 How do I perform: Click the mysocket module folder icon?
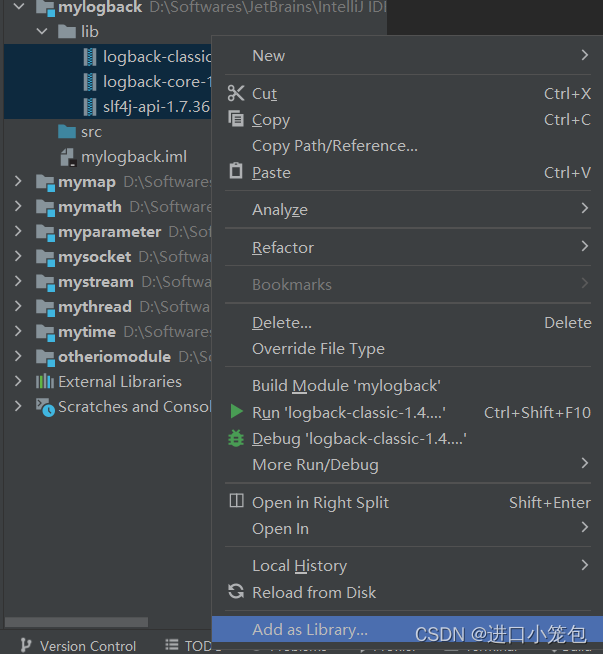click(45, 258)
